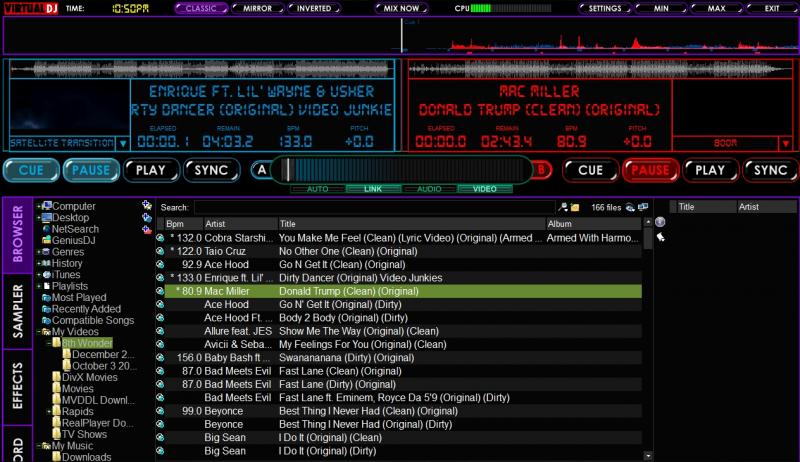Switch to INVERTED layout
The height and width of the screenshot is (462, 800).
pyautogui.click(x=314, y=8)
